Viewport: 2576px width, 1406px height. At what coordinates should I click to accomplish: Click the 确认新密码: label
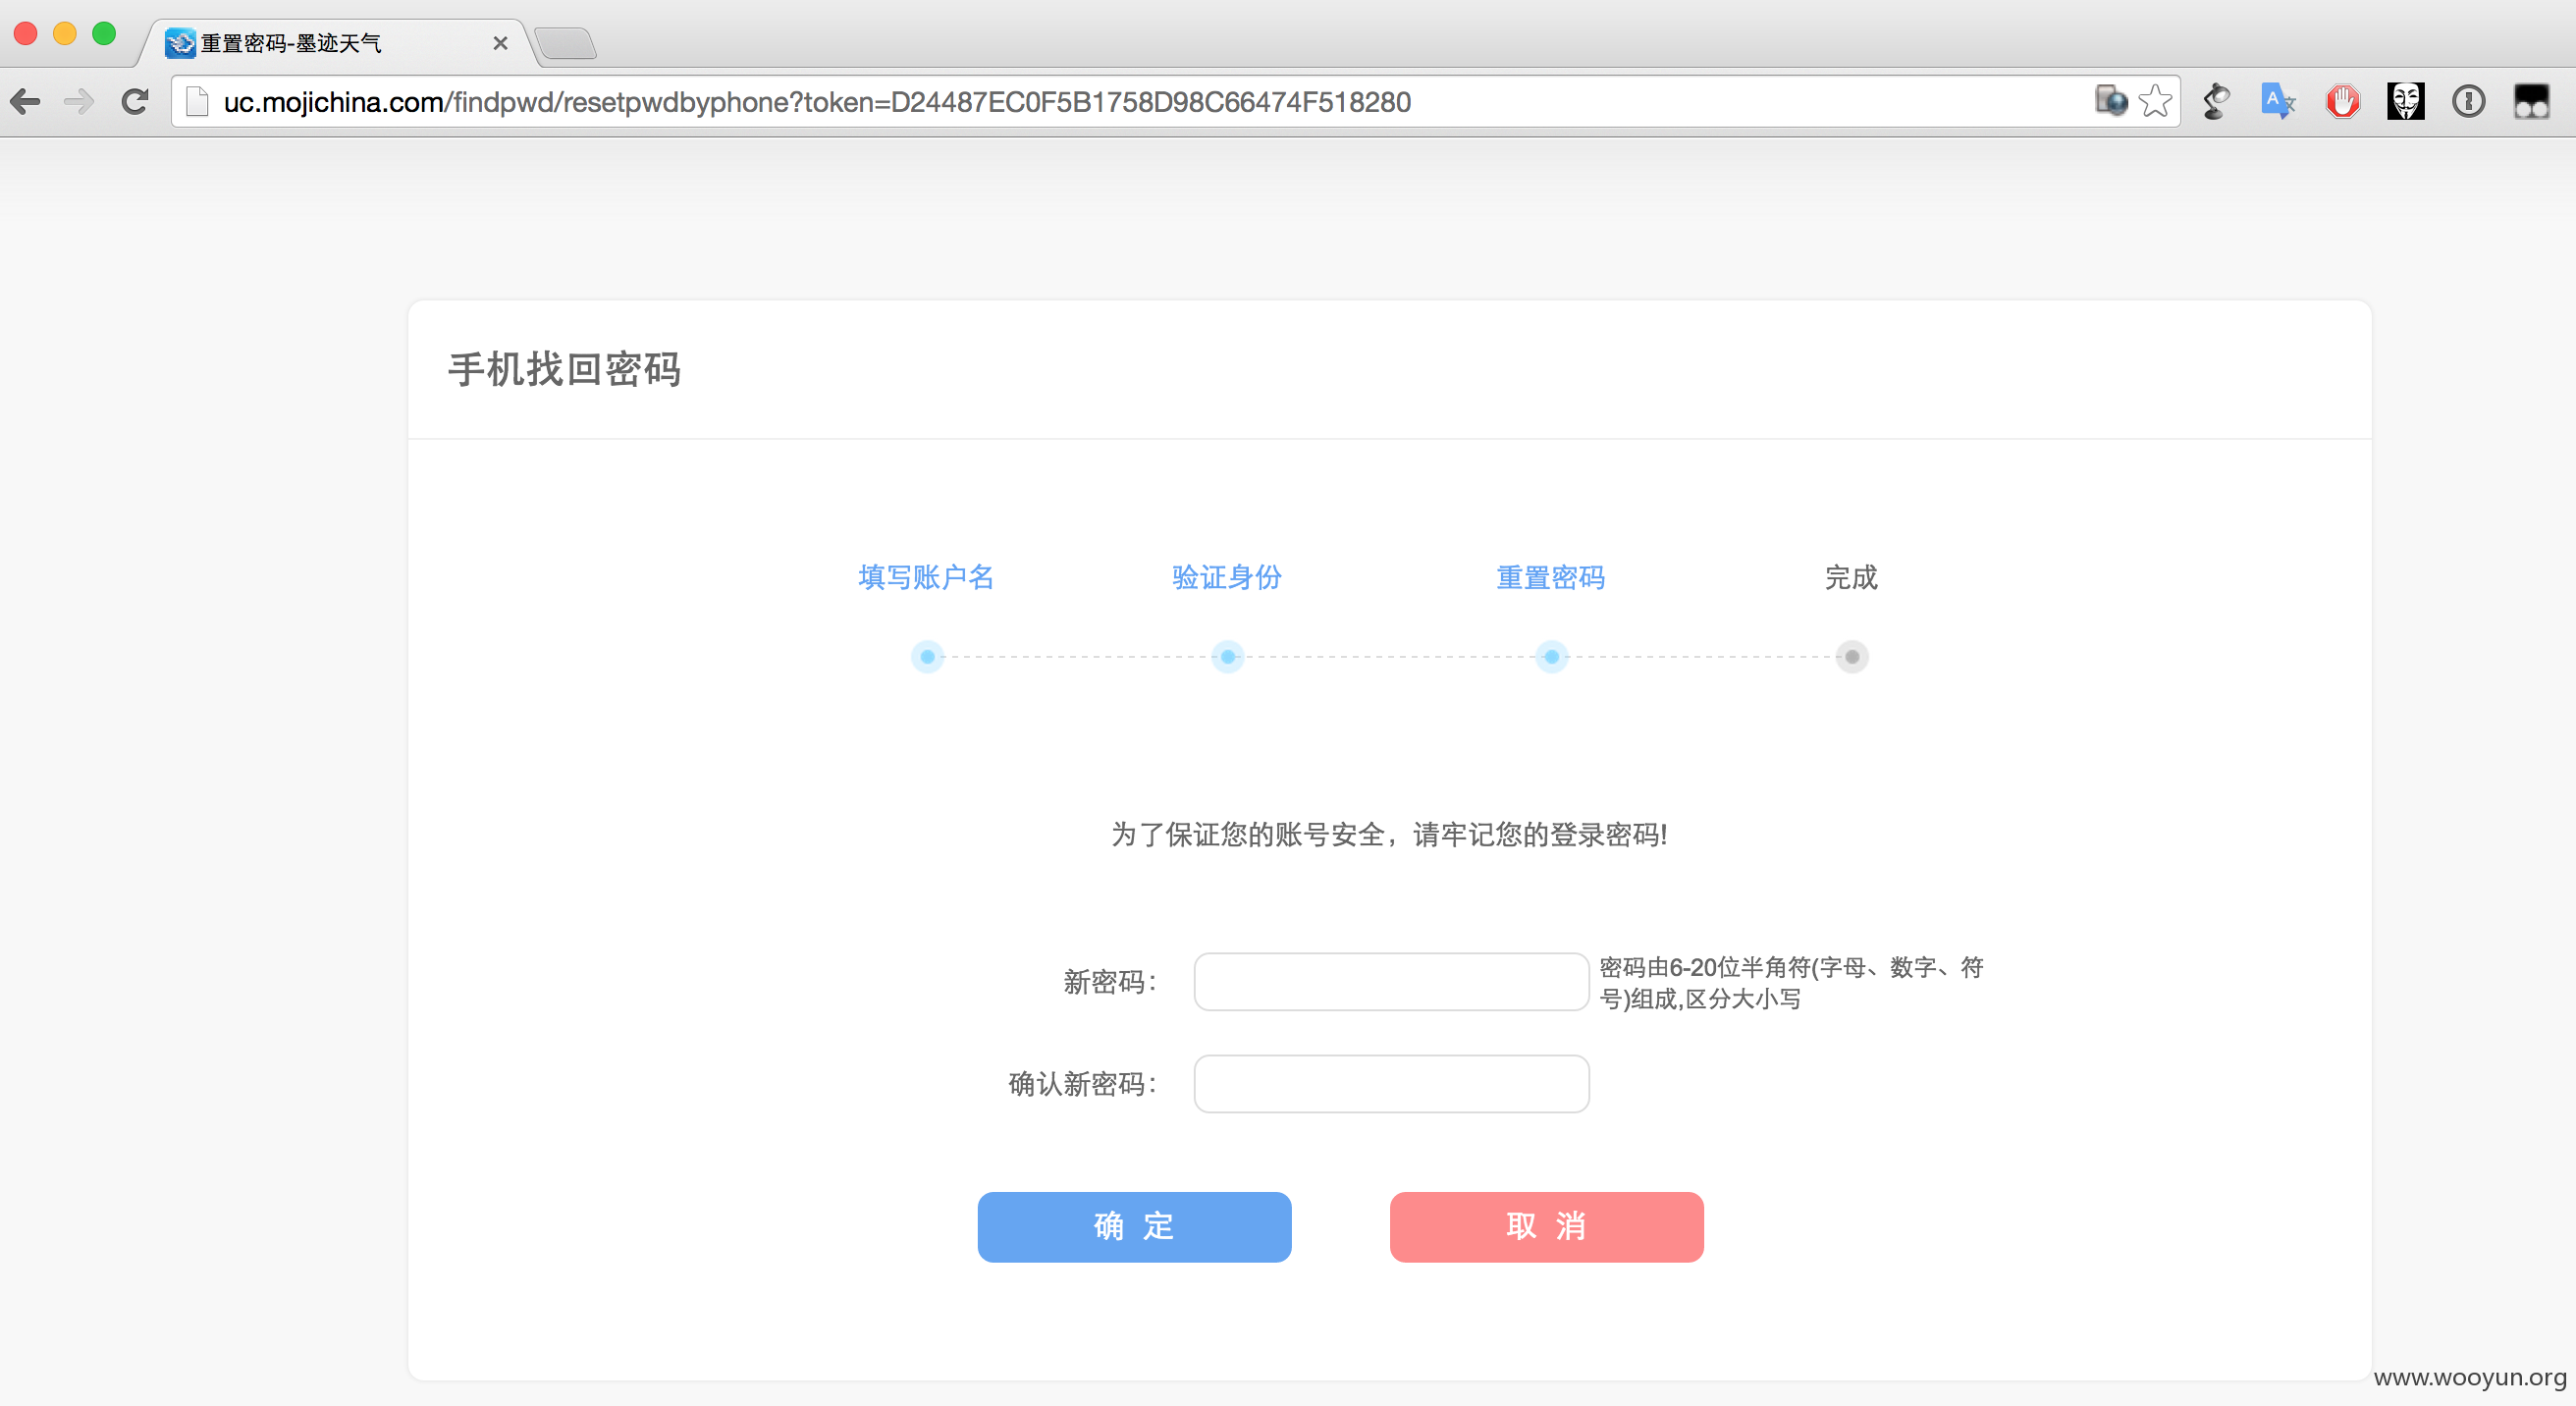coord(1084,1084)
